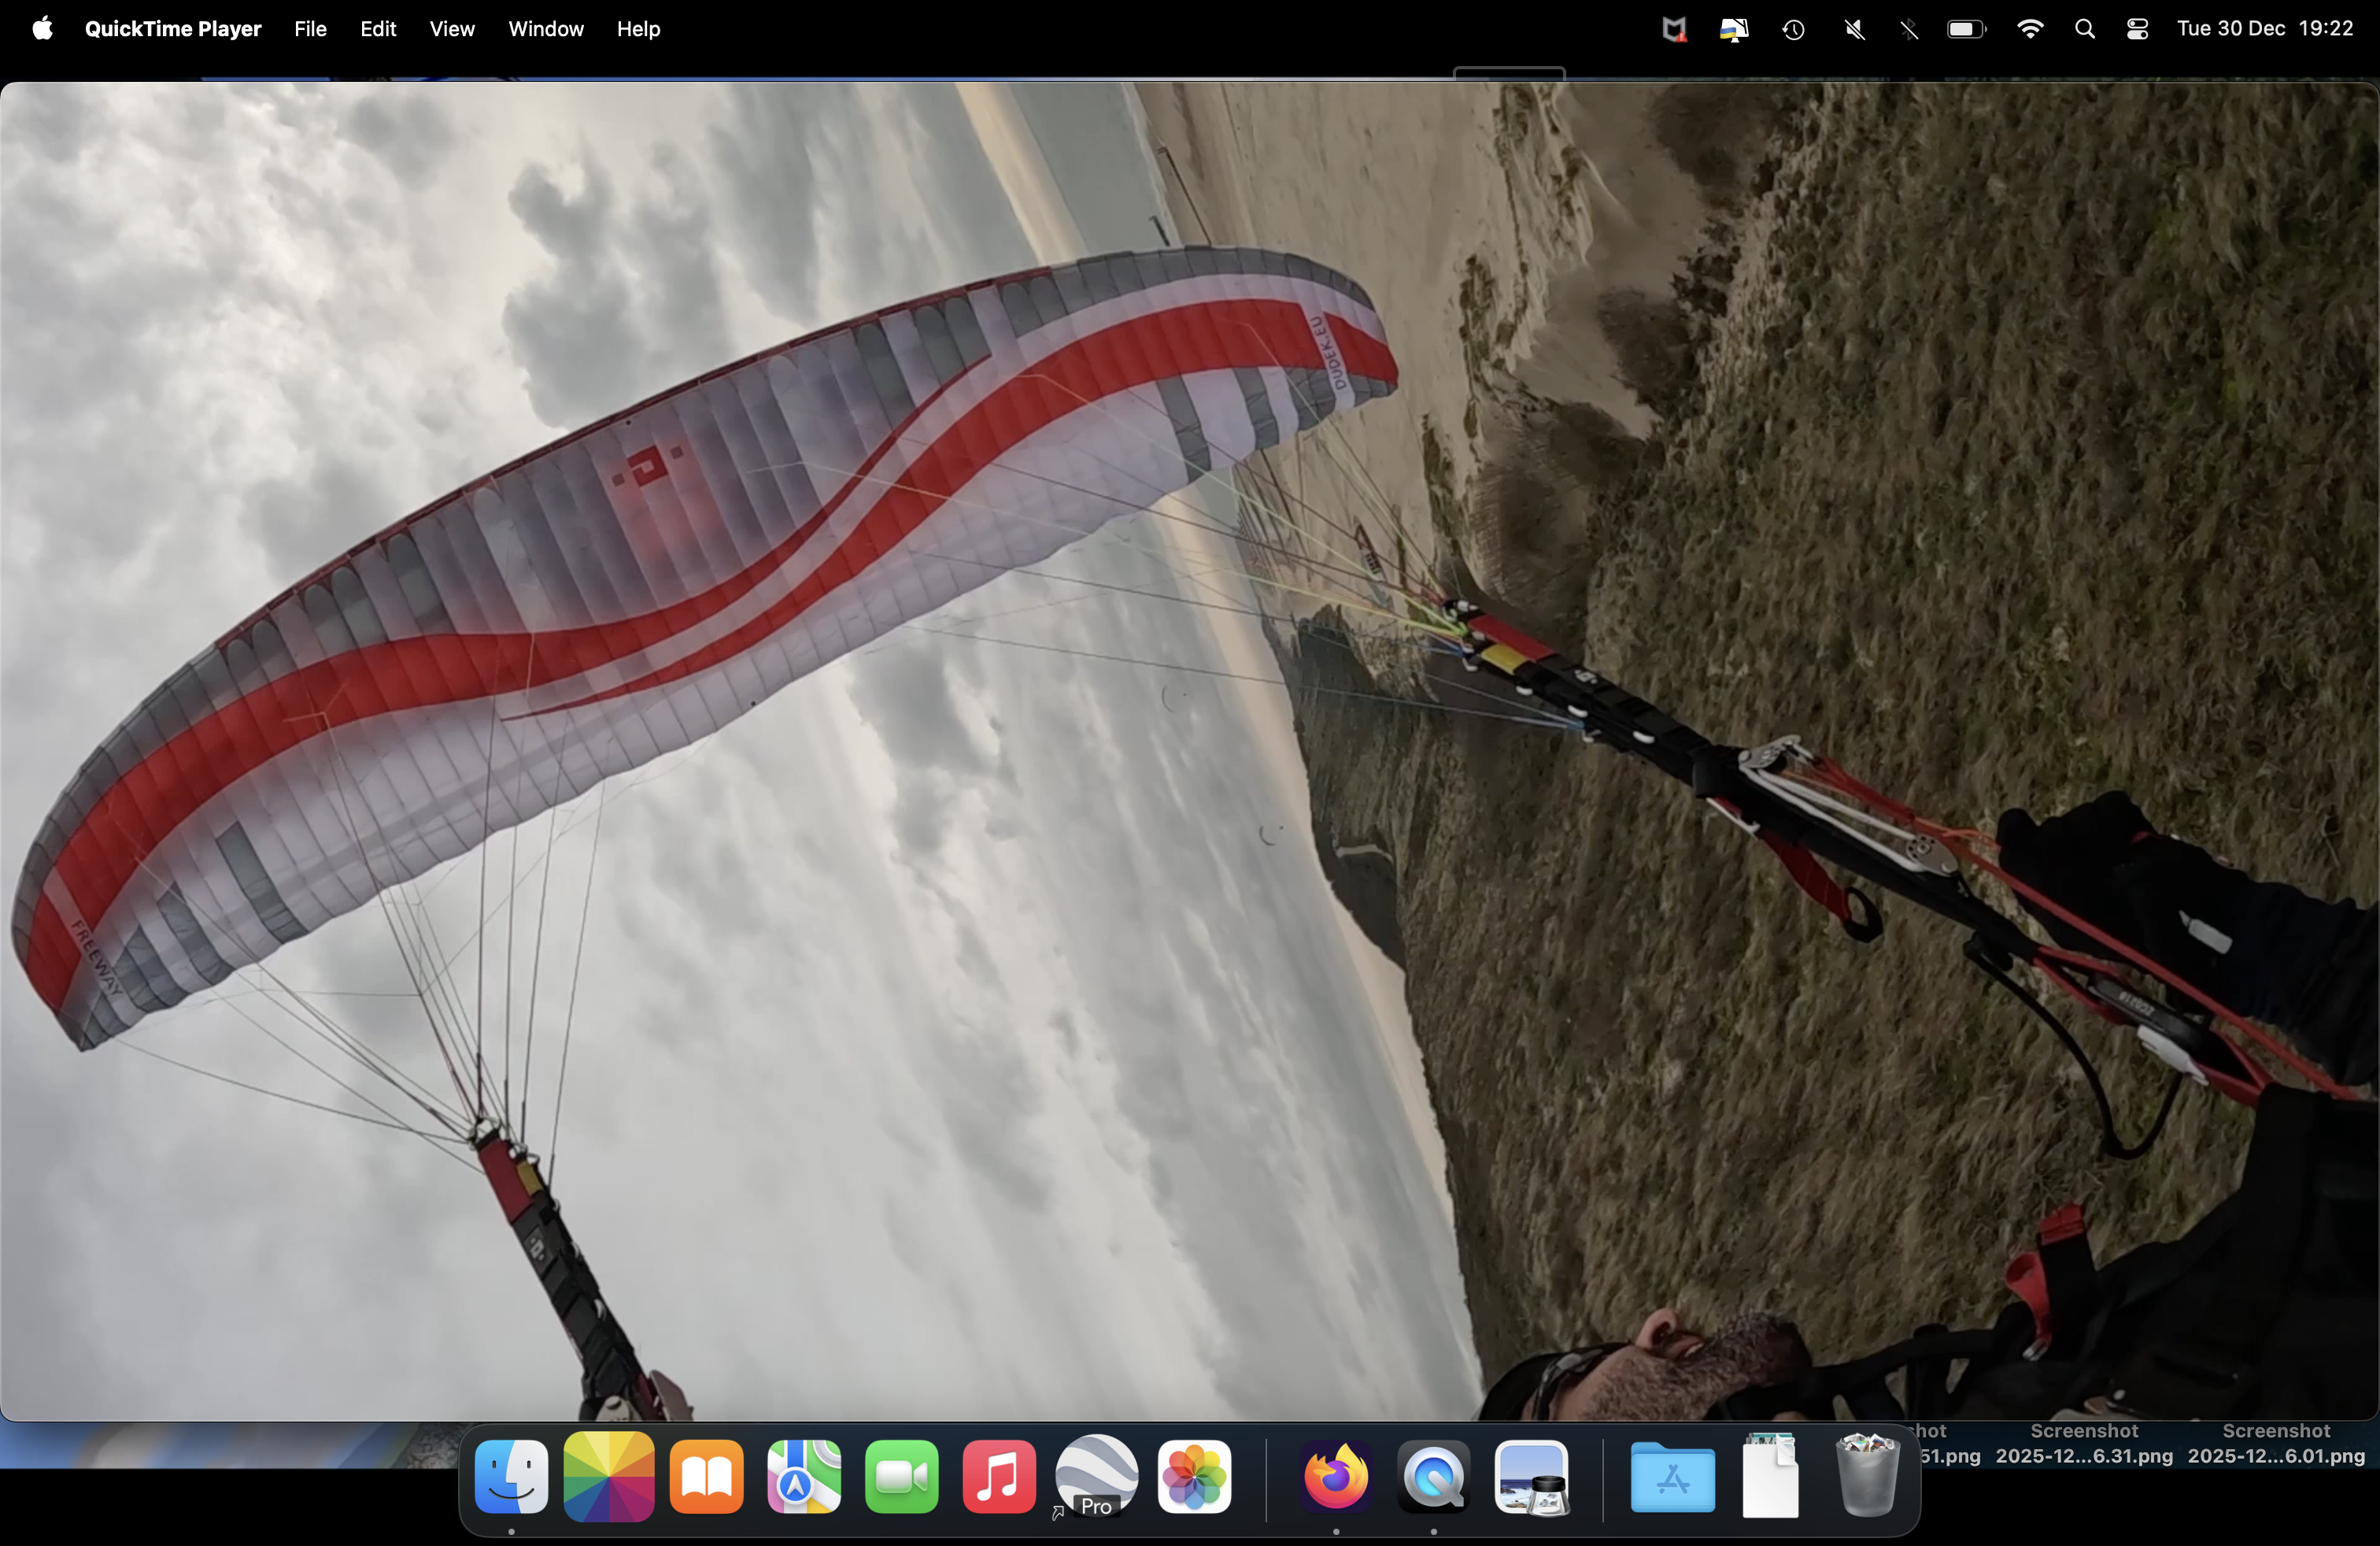Open the File menu
This screenshot has height=1546, width=2380.
tap(310, 29)
